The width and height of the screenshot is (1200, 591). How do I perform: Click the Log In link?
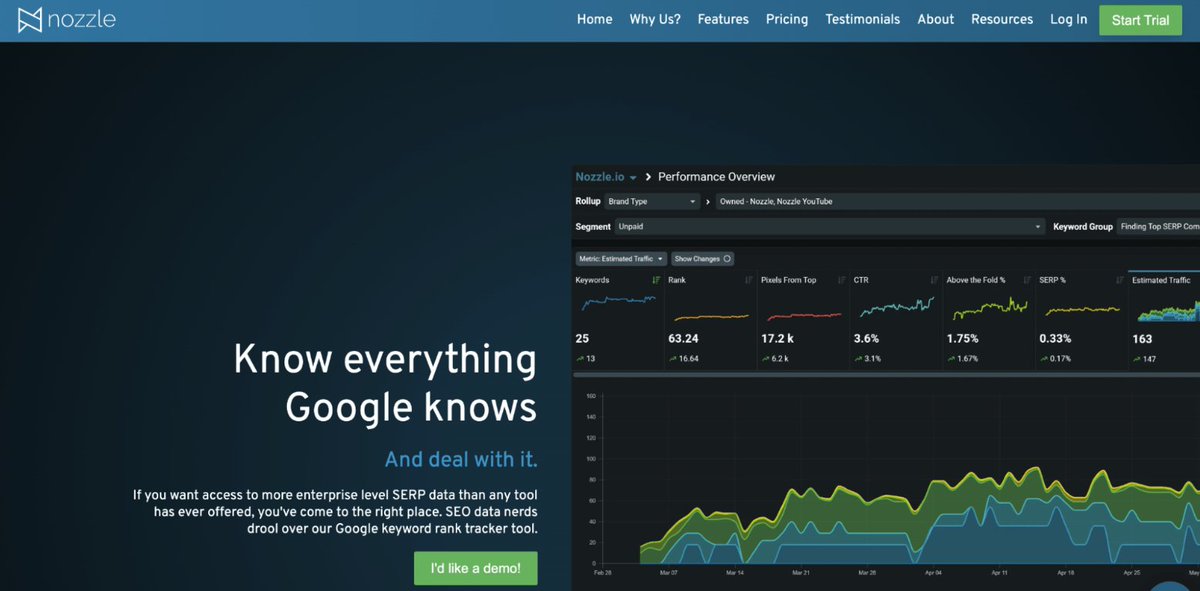click(x=1069, y=19)
